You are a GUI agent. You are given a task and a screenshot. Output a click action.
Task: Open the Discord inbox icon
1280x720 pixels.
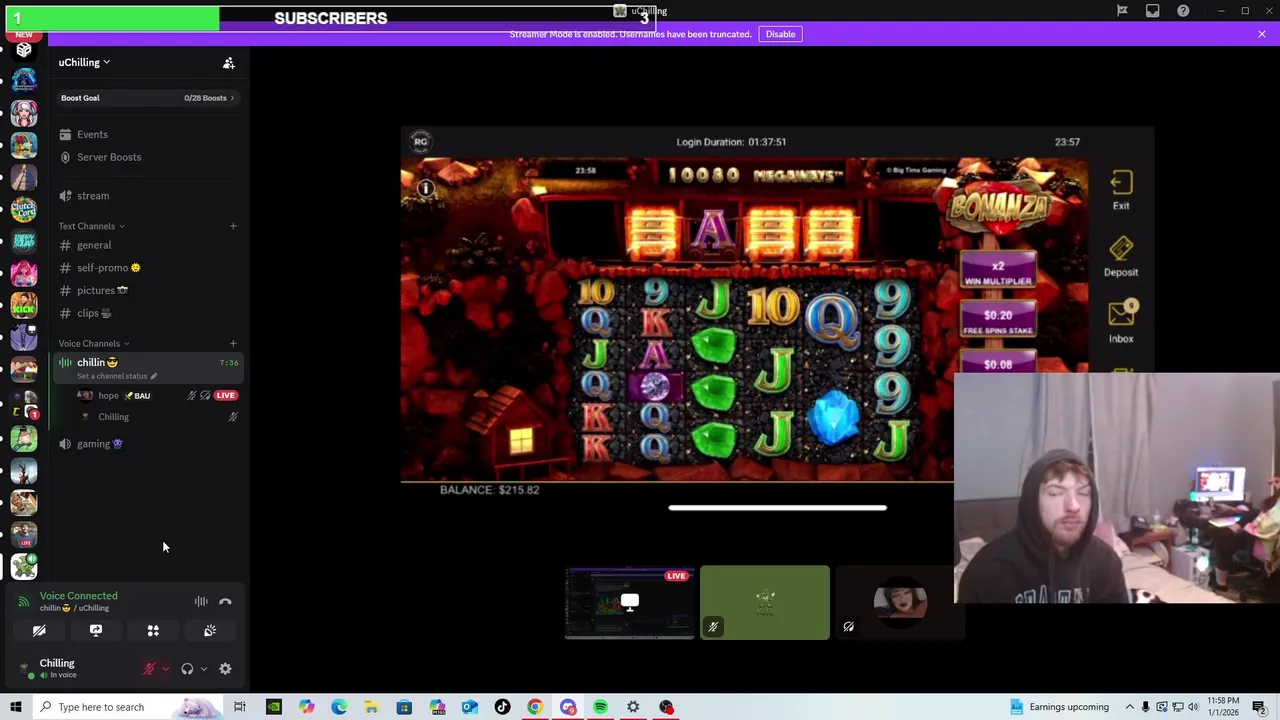[1153, 11]
